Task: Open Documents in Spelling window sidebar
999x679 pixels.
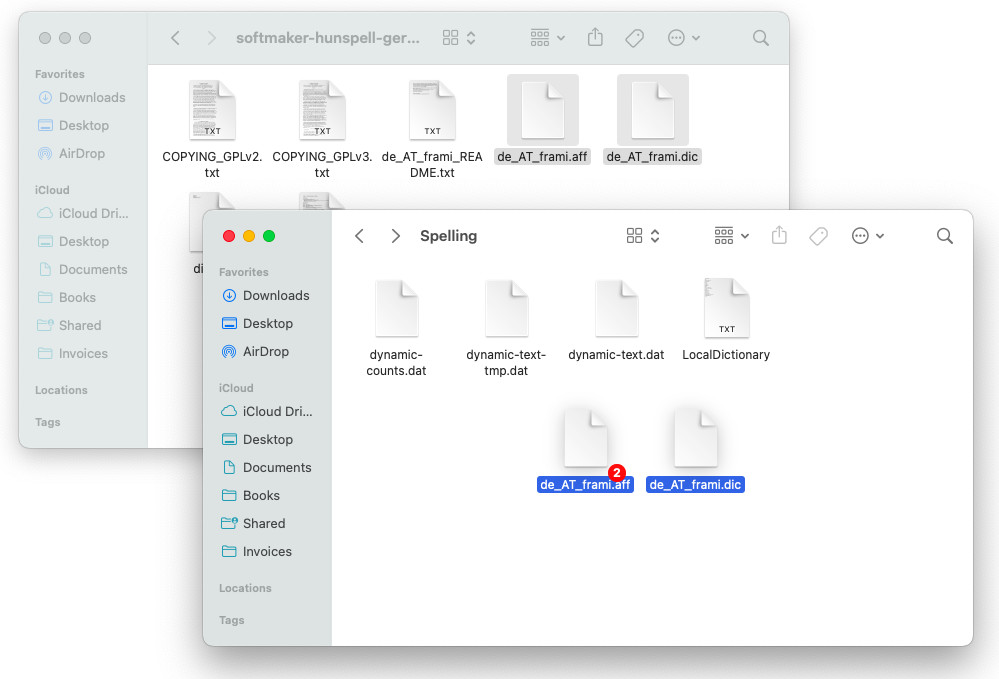Action: pyautogui.click(x=266, y=468)
